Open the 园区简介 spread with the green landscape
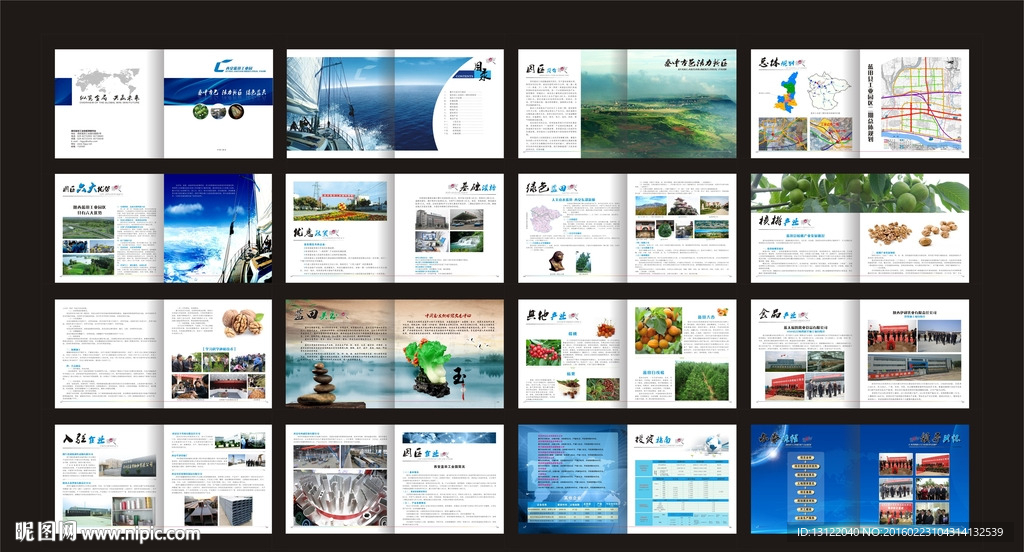 [627, 103]
